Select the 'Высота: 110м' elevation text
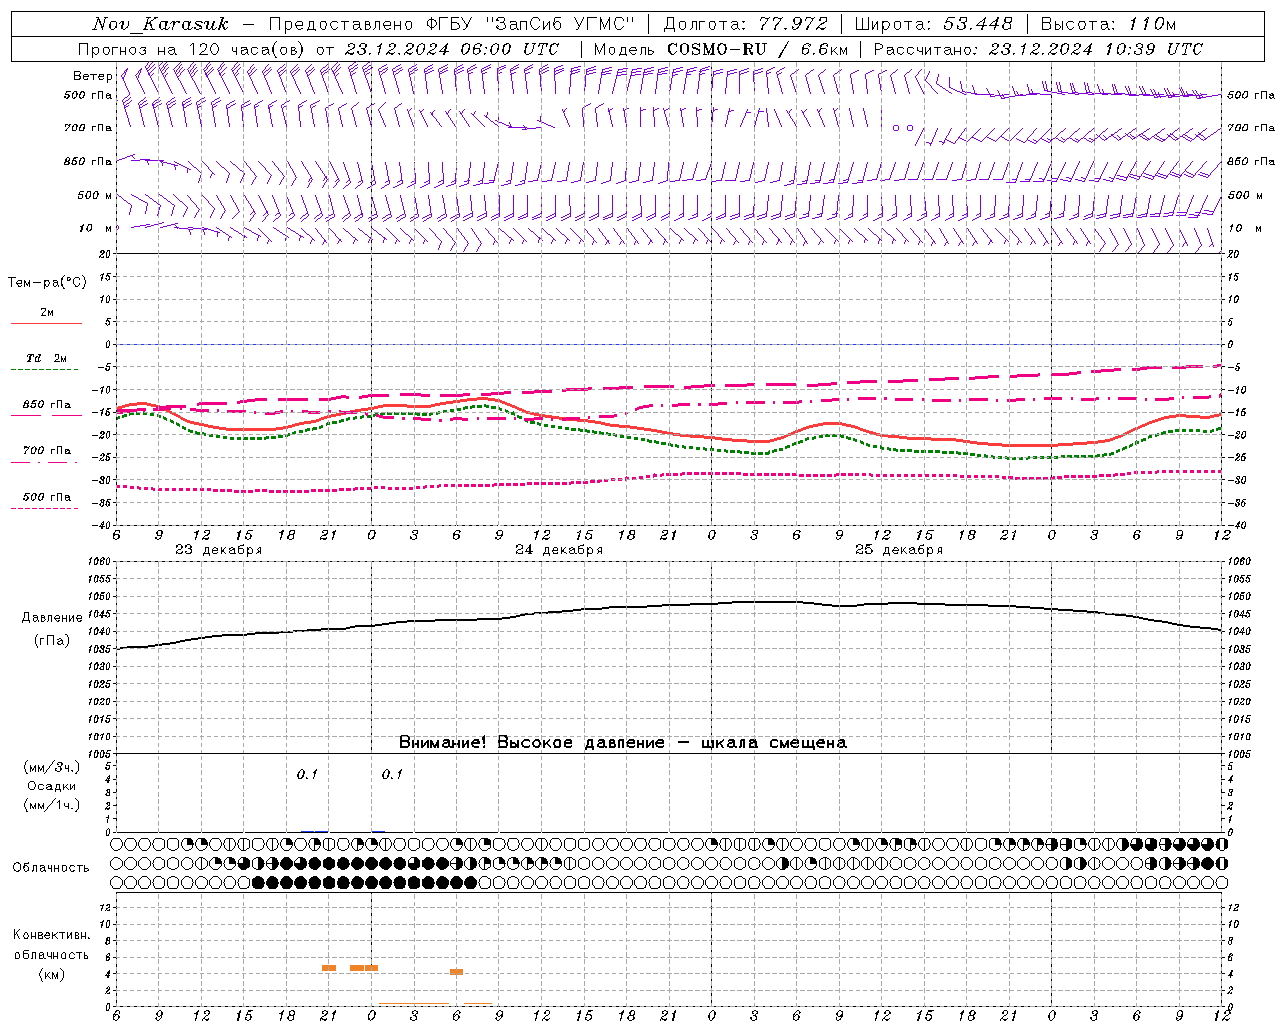1280x1024 pixels. pos(1108,24)
